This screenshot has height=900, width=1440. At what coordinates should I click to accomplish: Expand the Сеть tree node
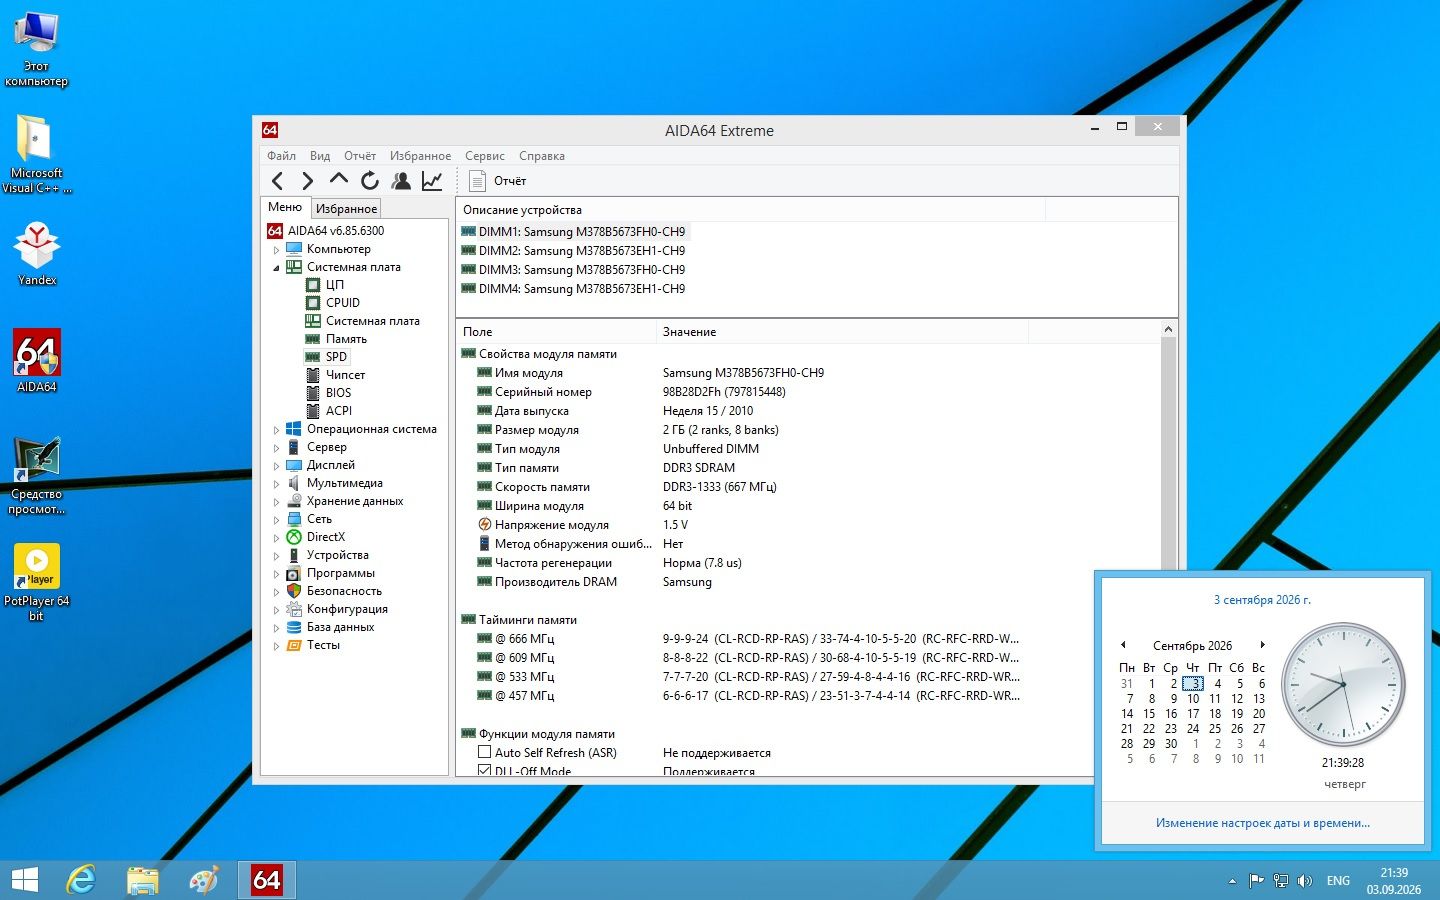point(276,520)
